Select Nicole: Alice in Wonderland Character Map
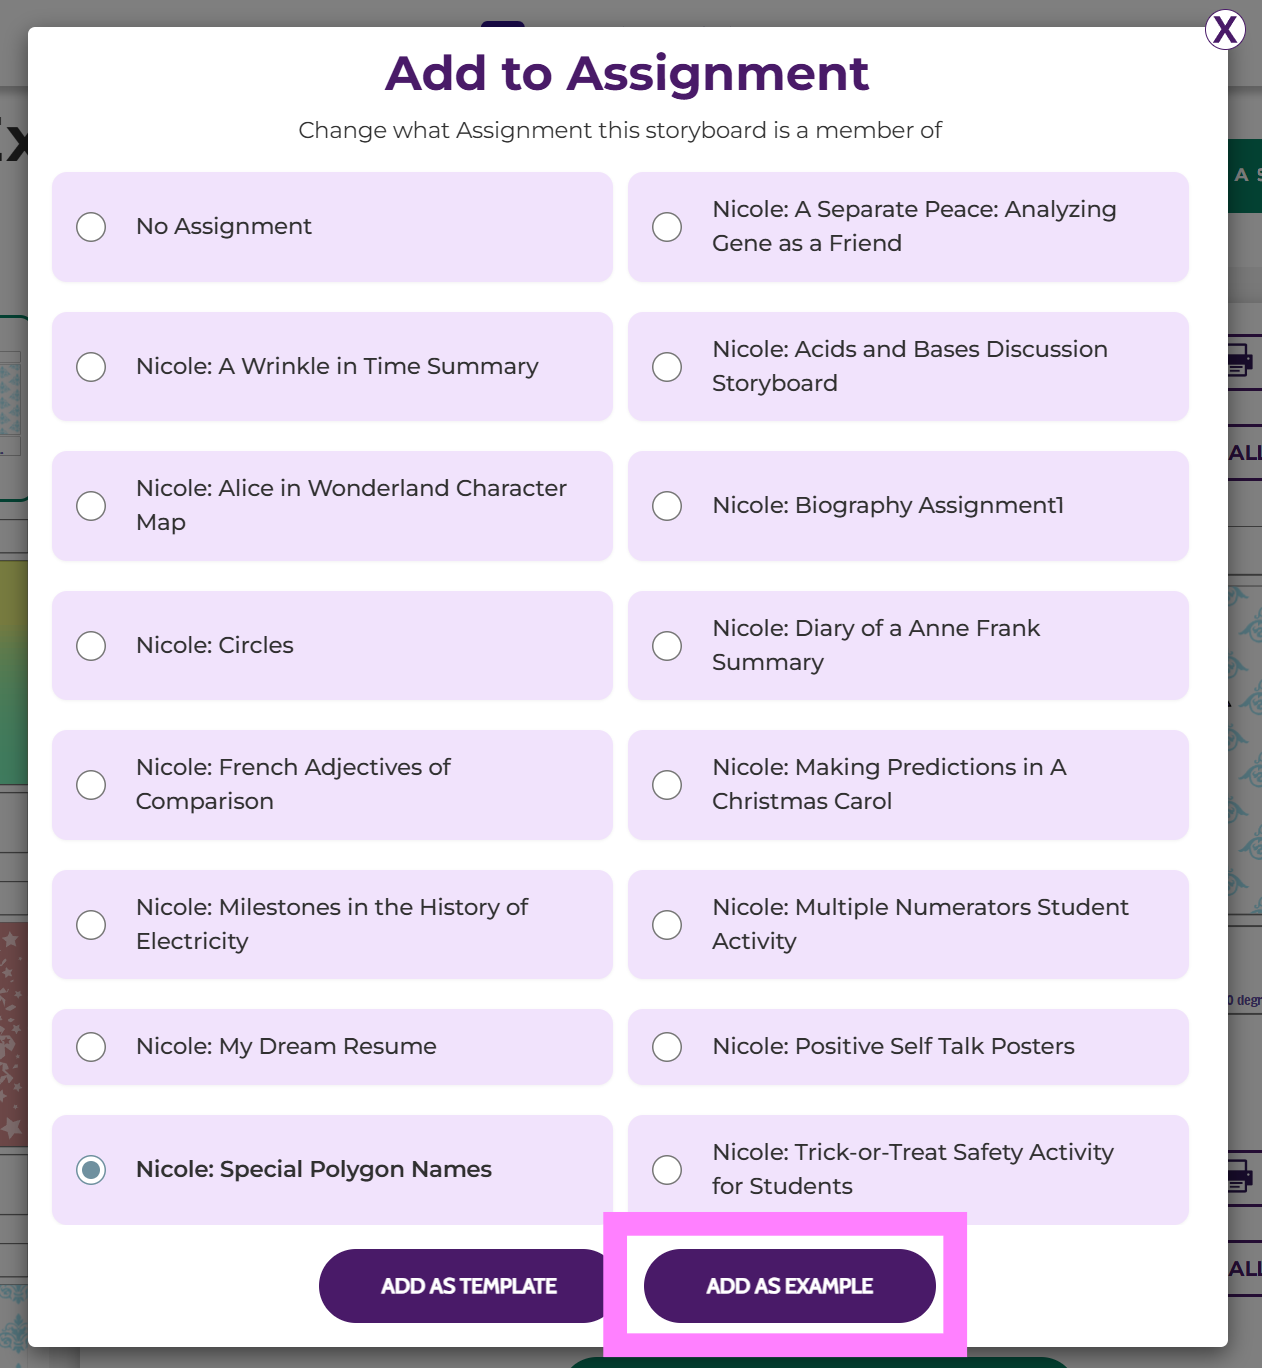Viewport: 1262px width, 1368px height. [91, 506]
